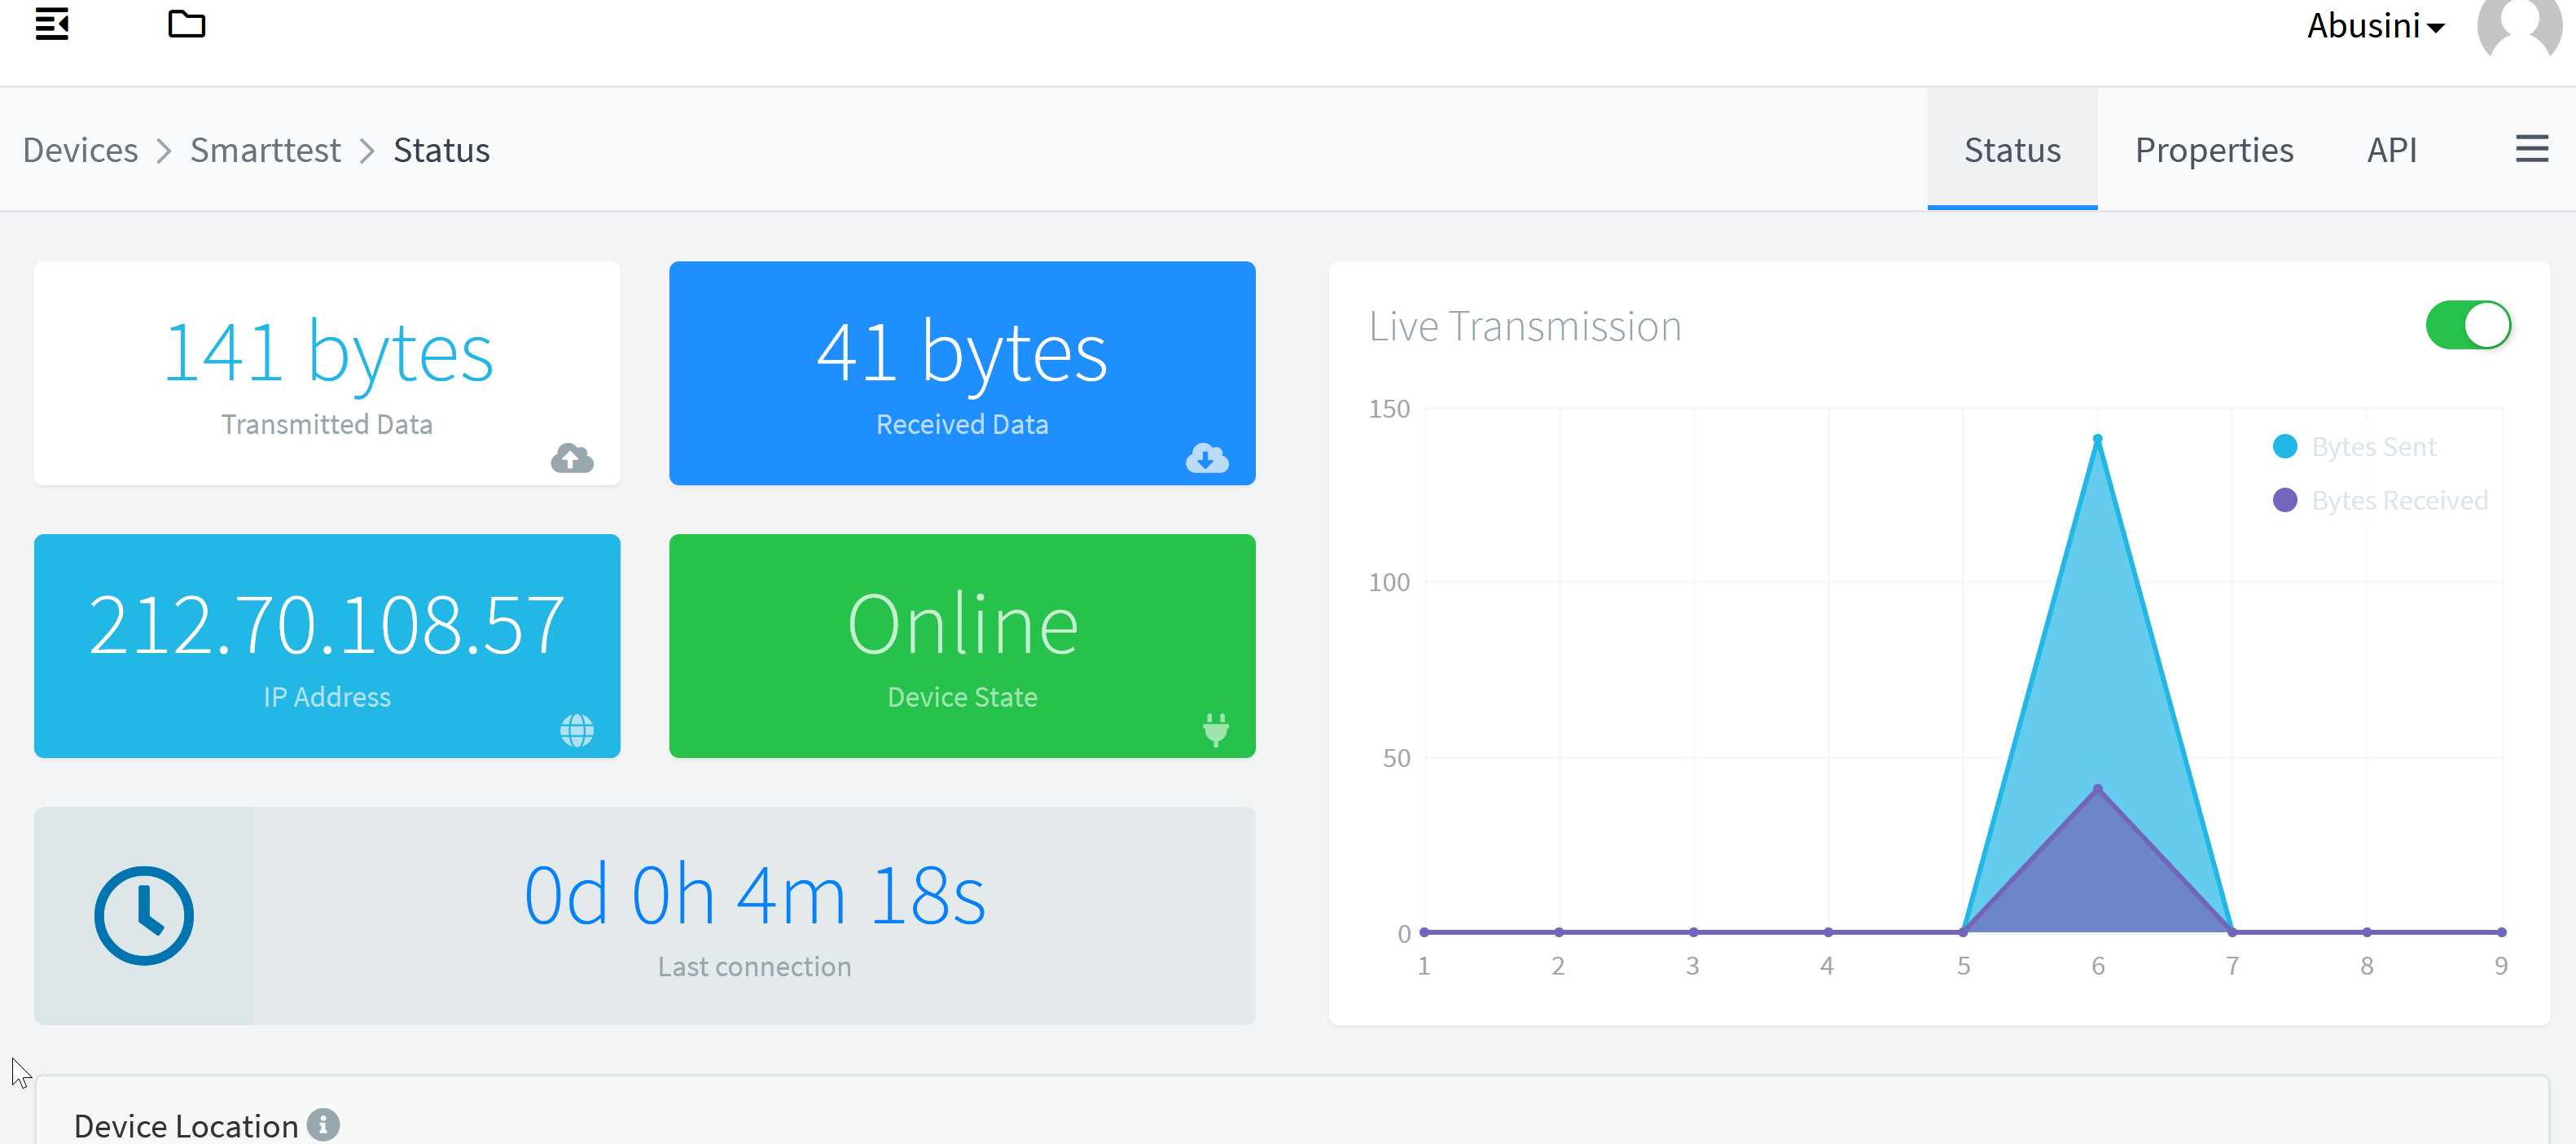Switch to the Status tab
2576x1144 pixels.
click(x=2012, y=149)
